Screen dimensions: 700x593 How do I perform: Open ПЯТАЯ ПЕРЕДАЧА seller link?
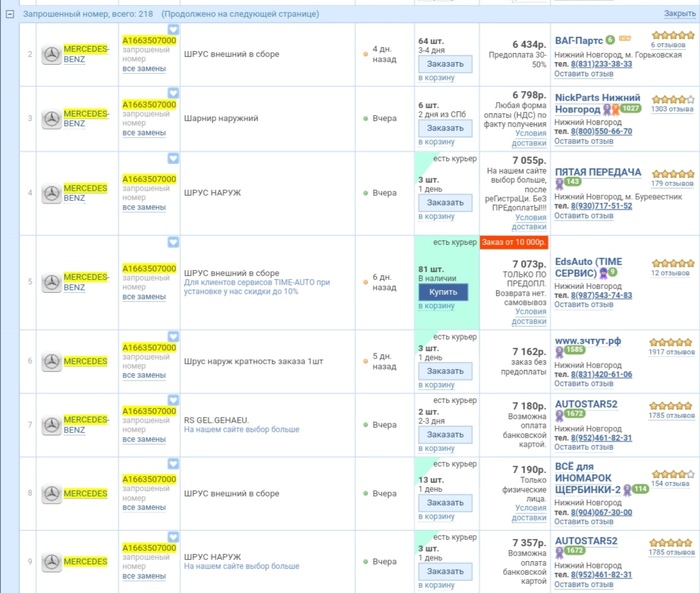pyautogui.click(x=598, y=172)
